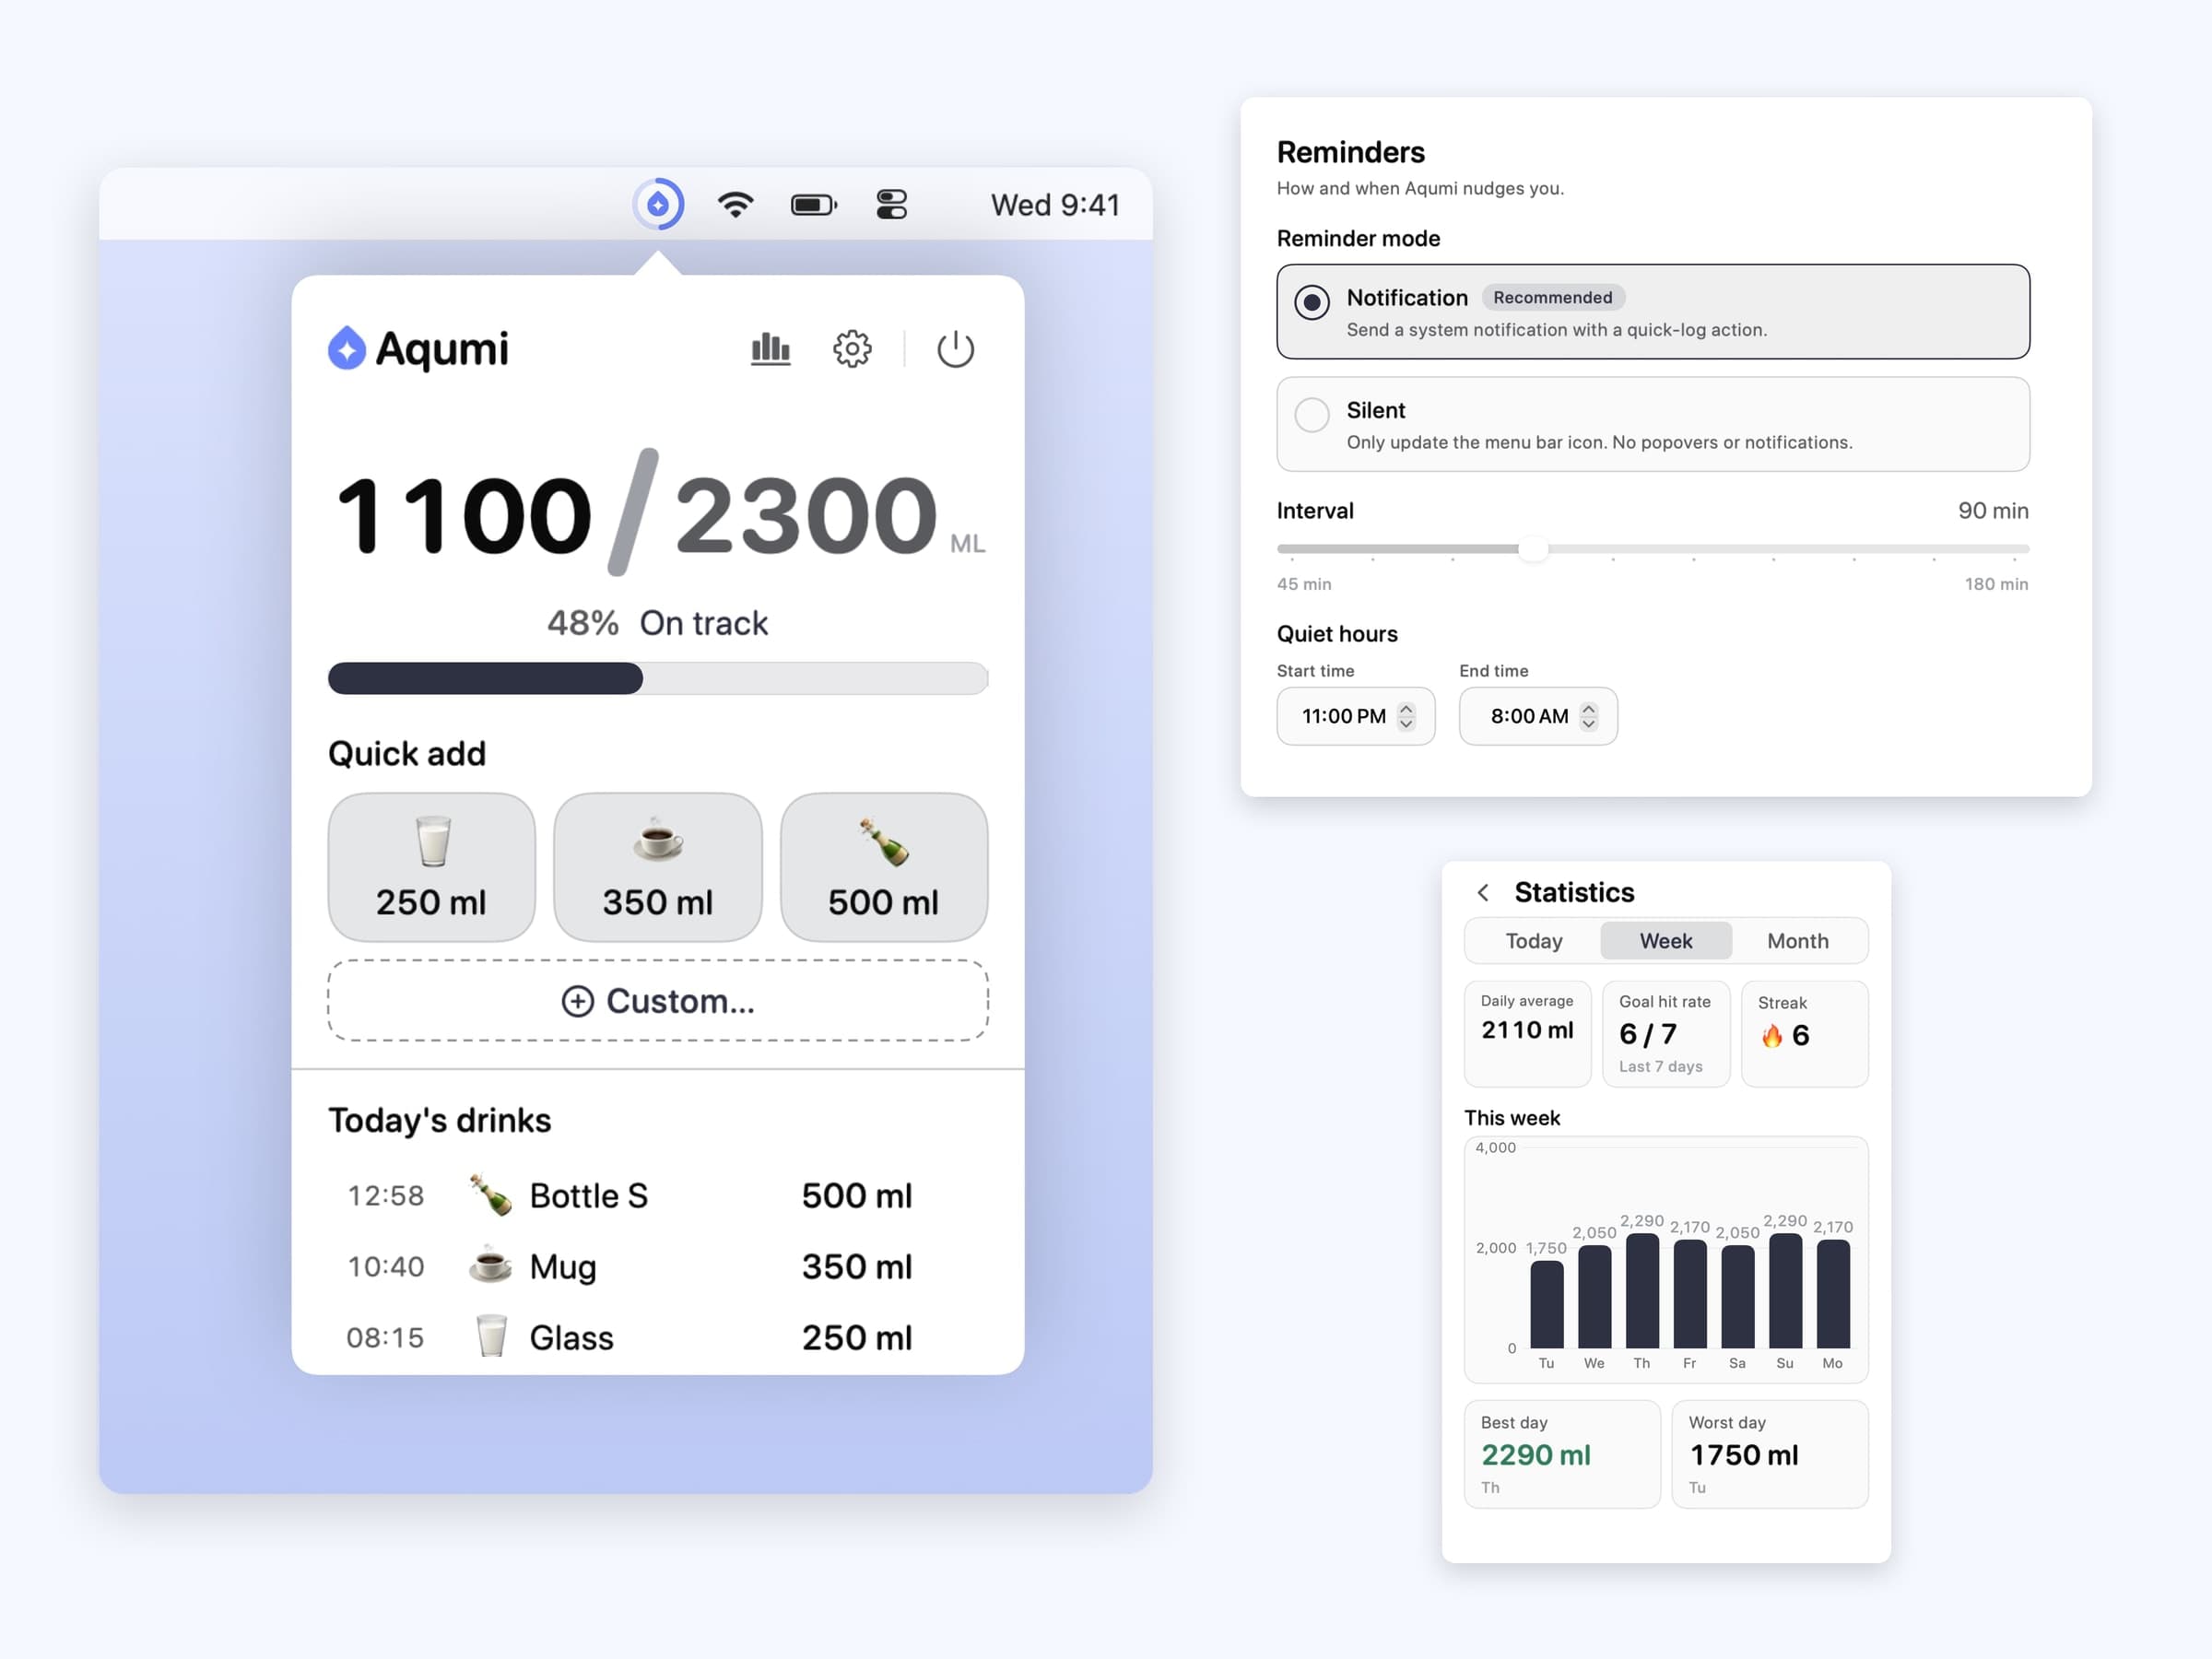Viewport: 2212px width, 1659px height.
Task: Select the Glass entry at 08:15
Action: point(658,1337)
